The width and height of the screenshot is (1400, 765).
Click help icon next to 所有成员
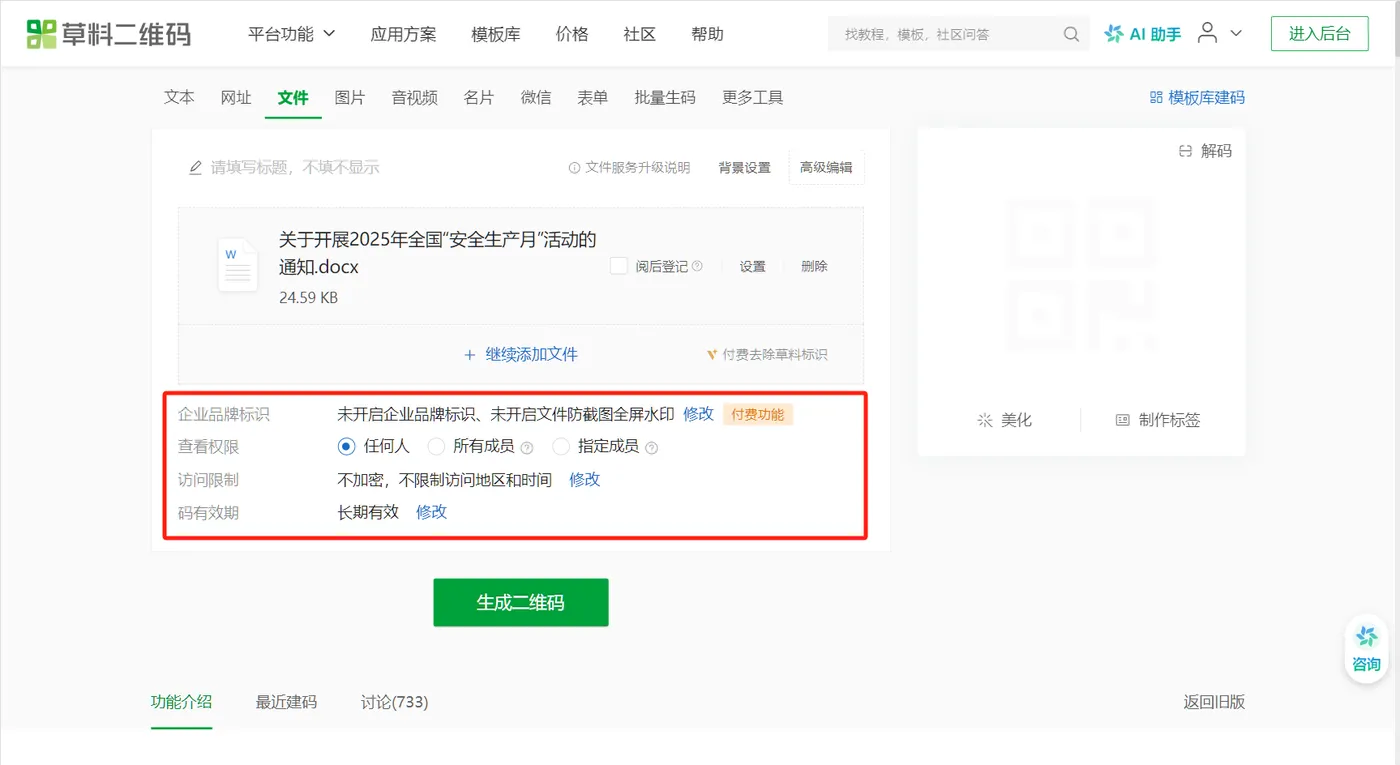coord(527,447)
